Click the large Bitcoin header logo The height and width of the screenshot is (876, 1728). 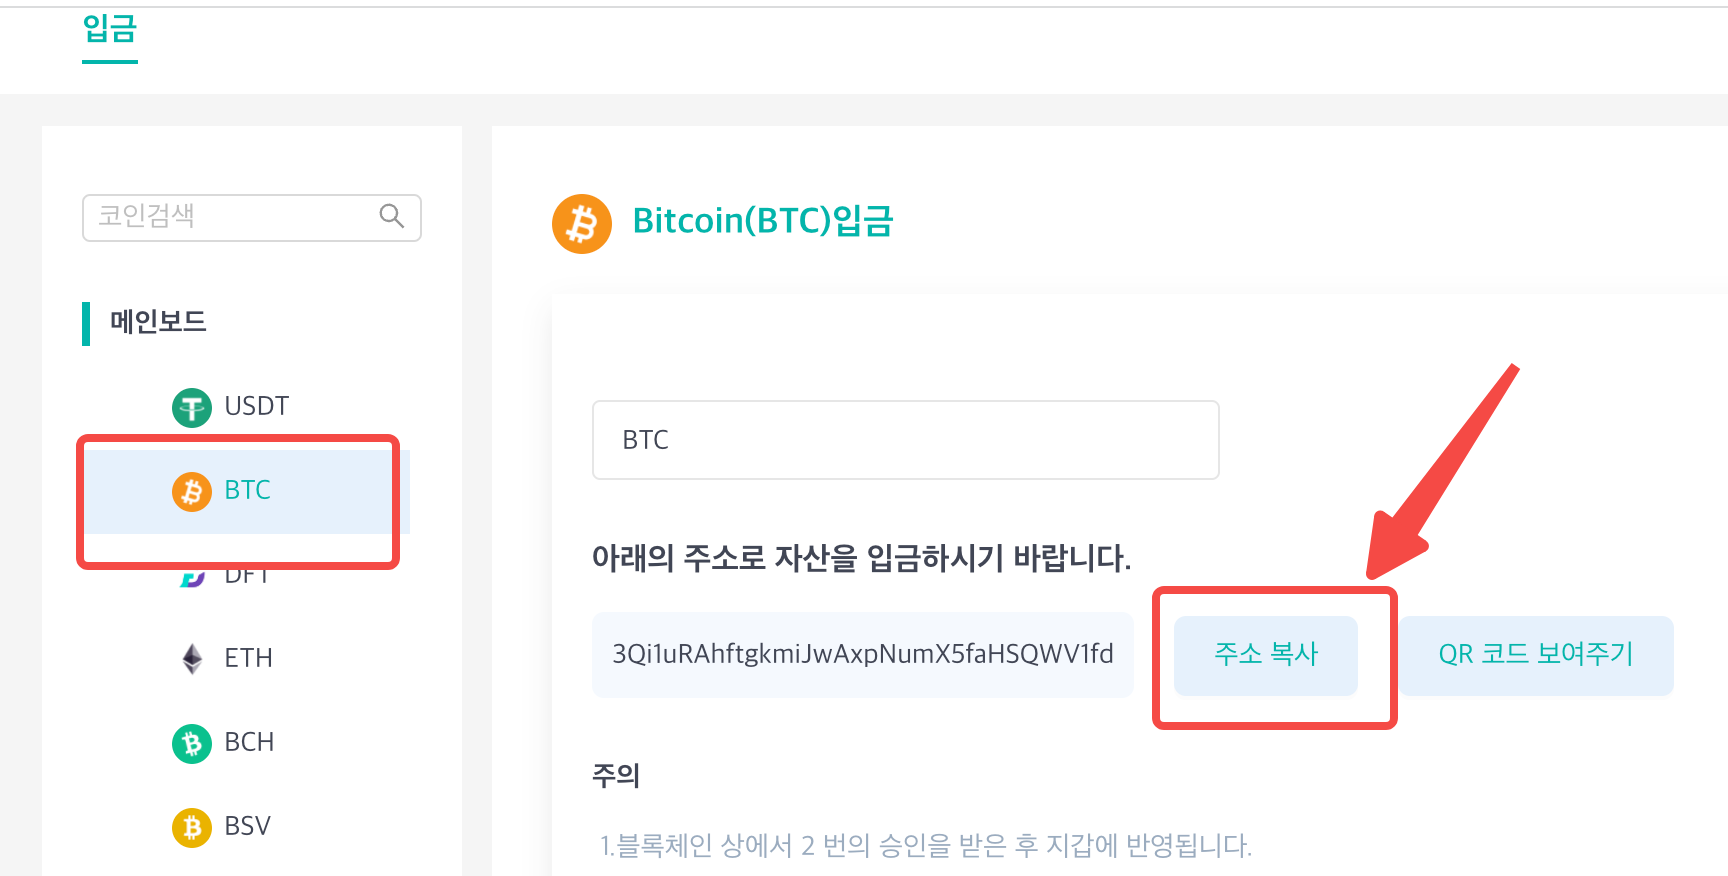click(x=582, y=224)
